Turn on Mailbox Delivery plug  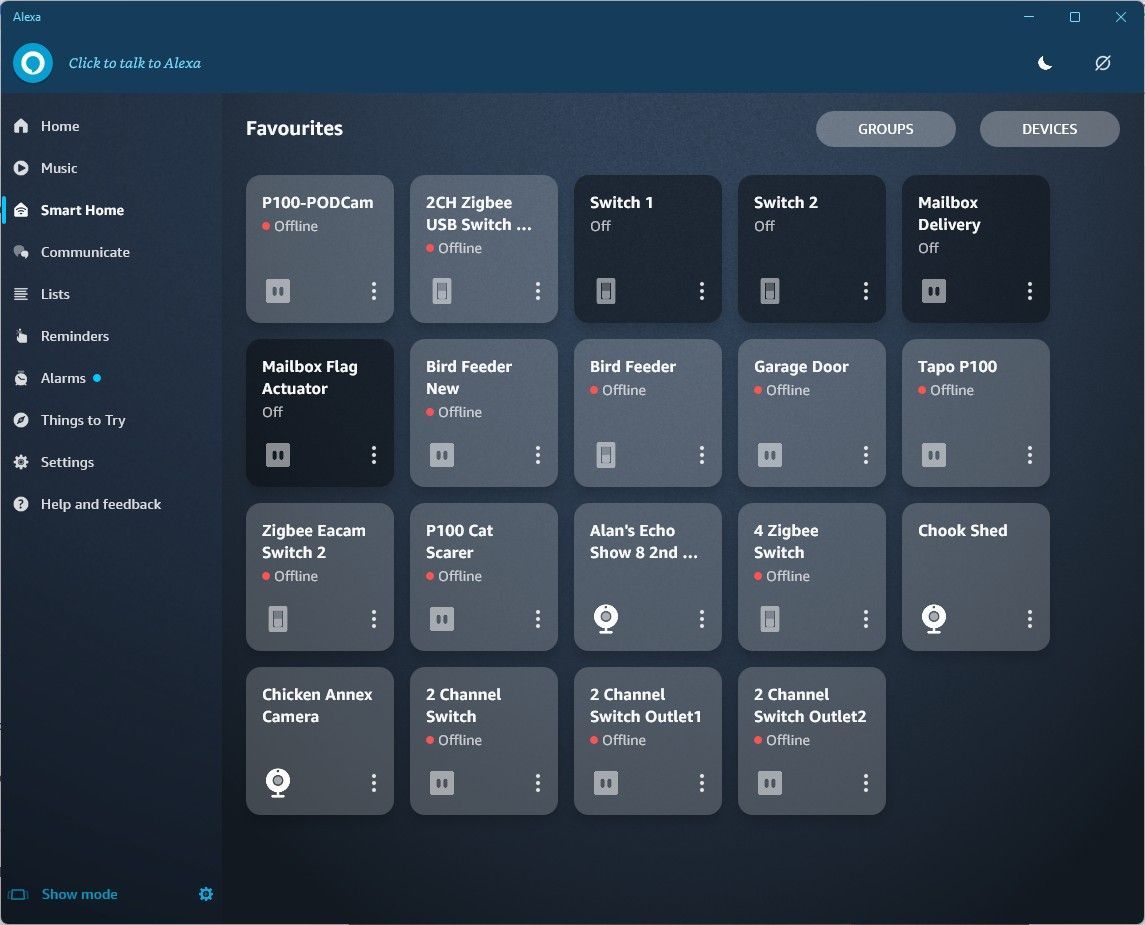(933, 291)
